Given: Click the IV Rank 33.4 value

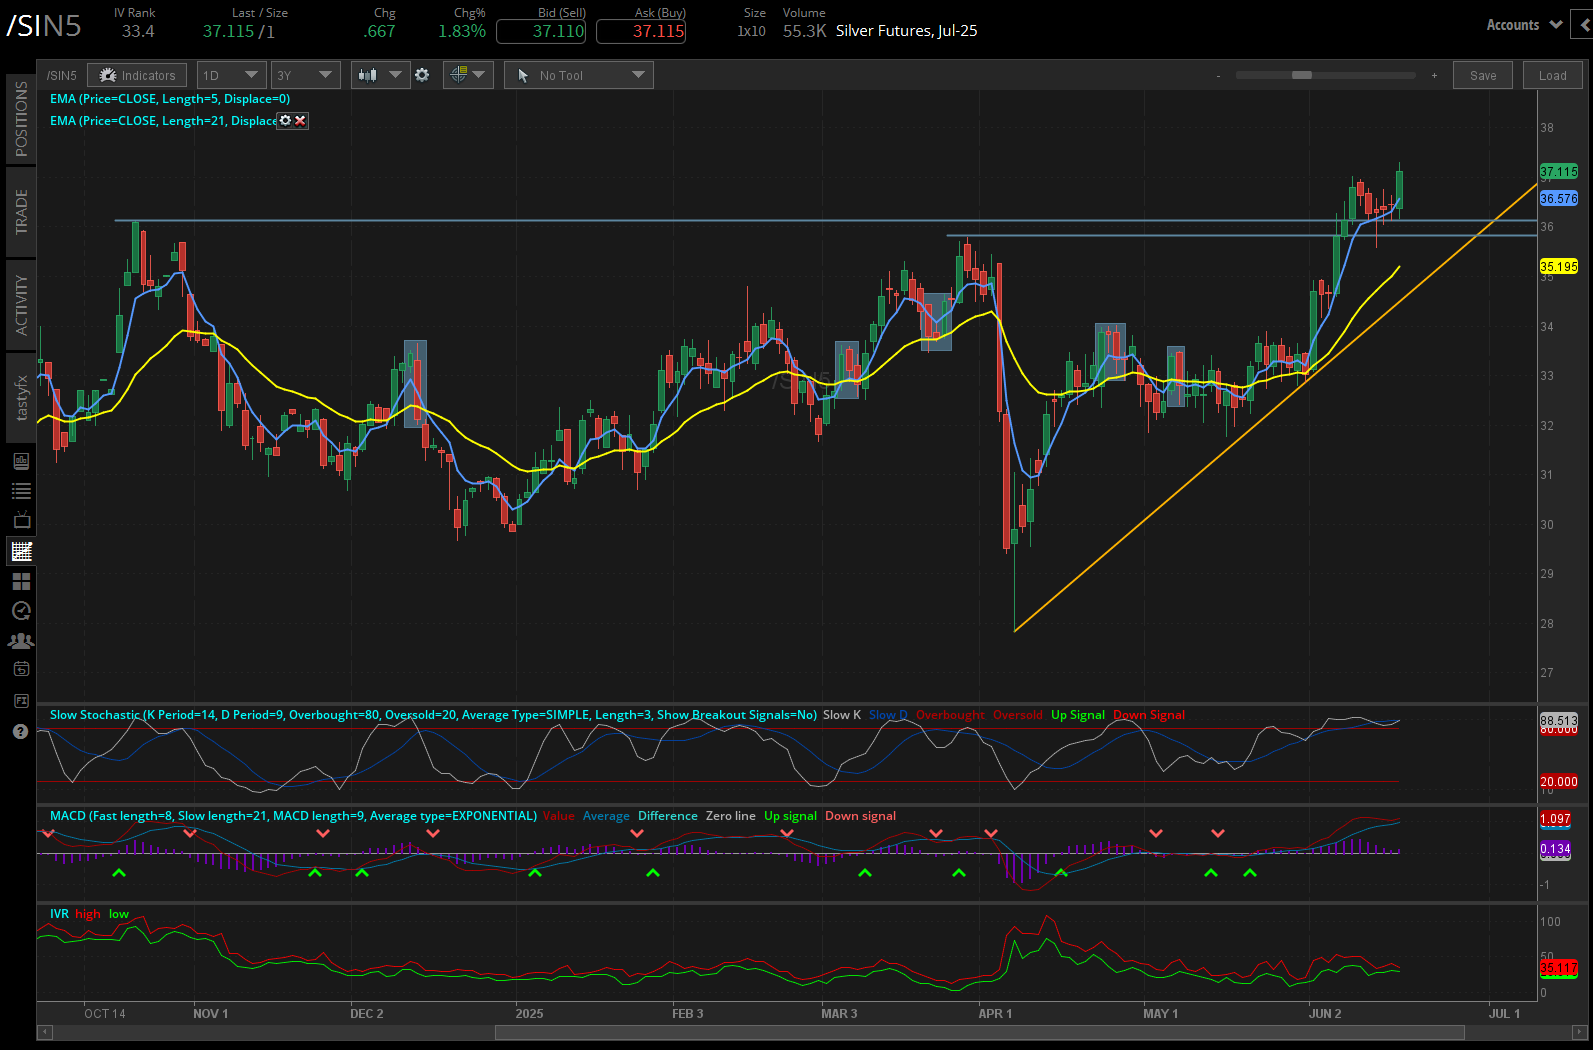Looking at the screenshot, I should (x=138, y=31).
